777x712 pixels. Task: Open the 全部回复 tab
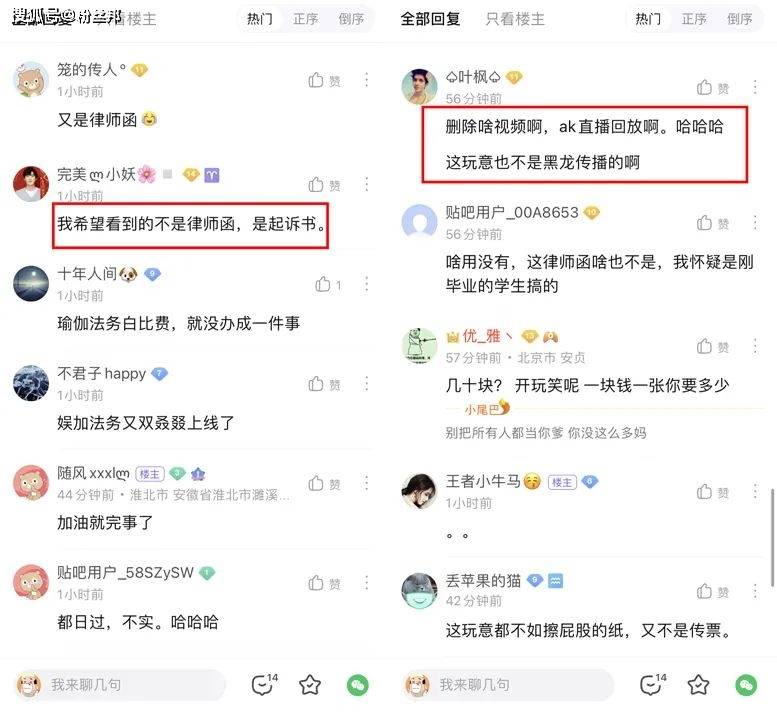[x=430, y=19]
